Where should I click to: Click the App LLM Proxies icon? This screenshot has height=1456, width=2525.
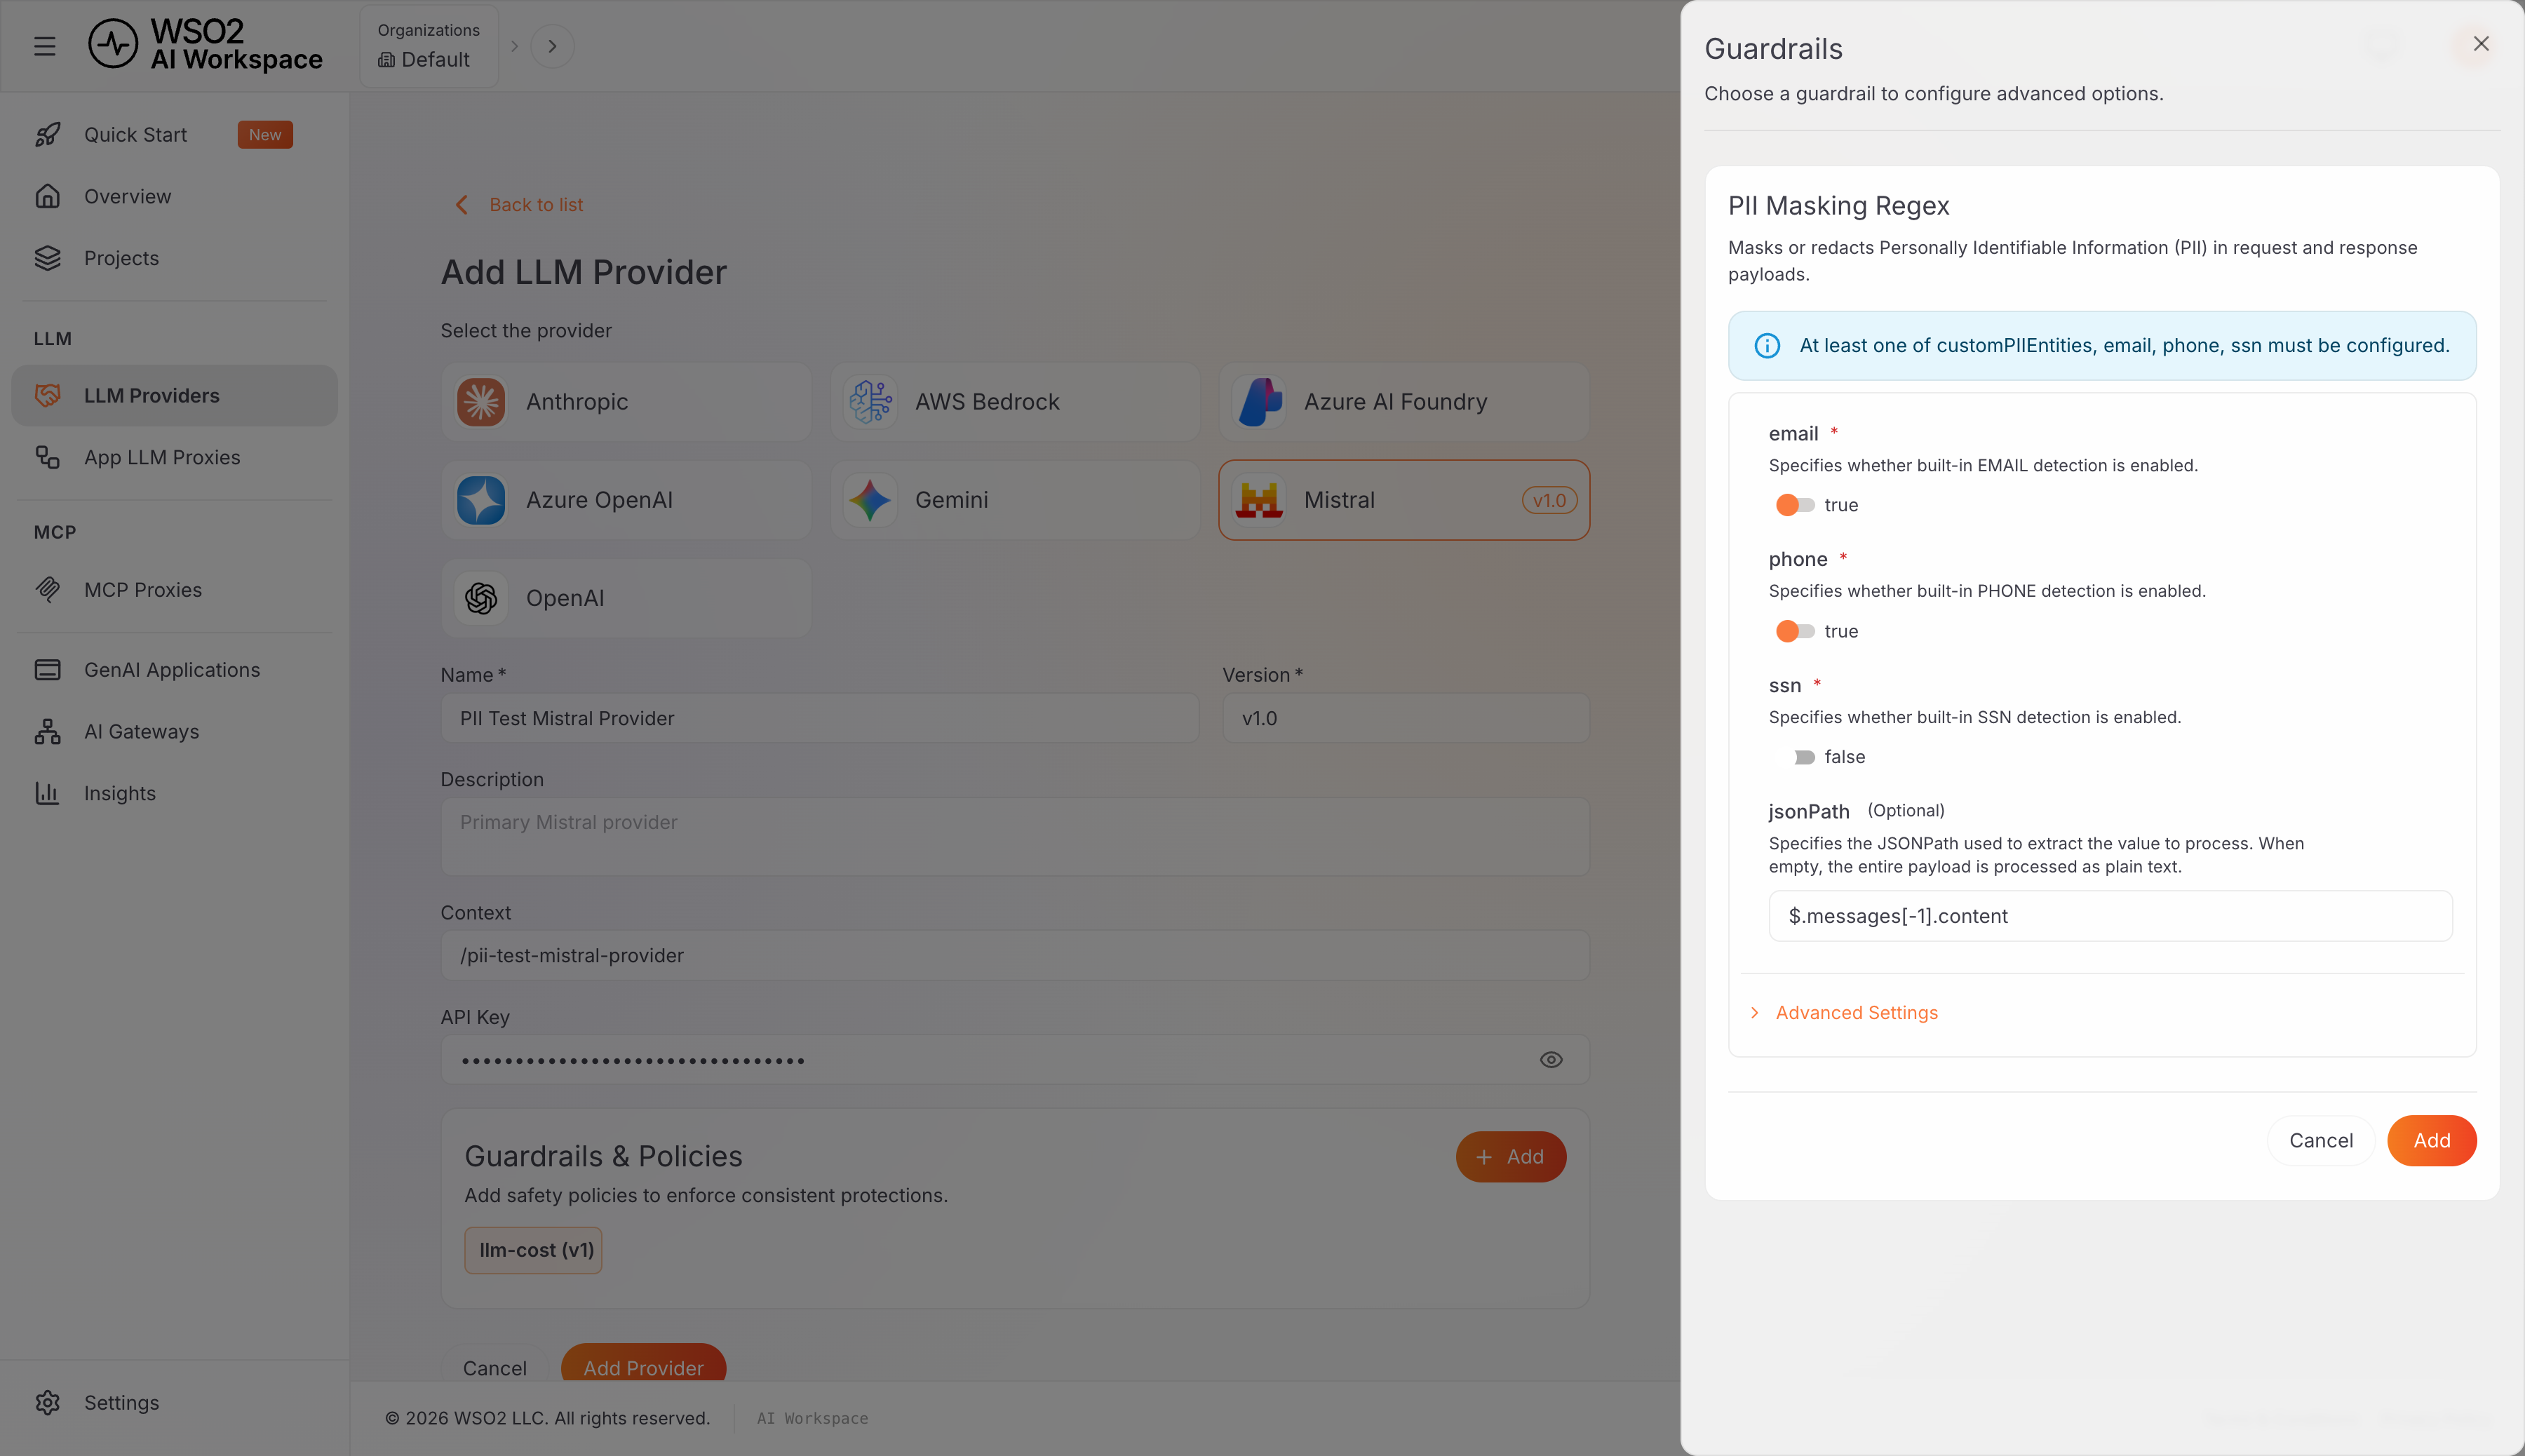click(x=48, y=457)
